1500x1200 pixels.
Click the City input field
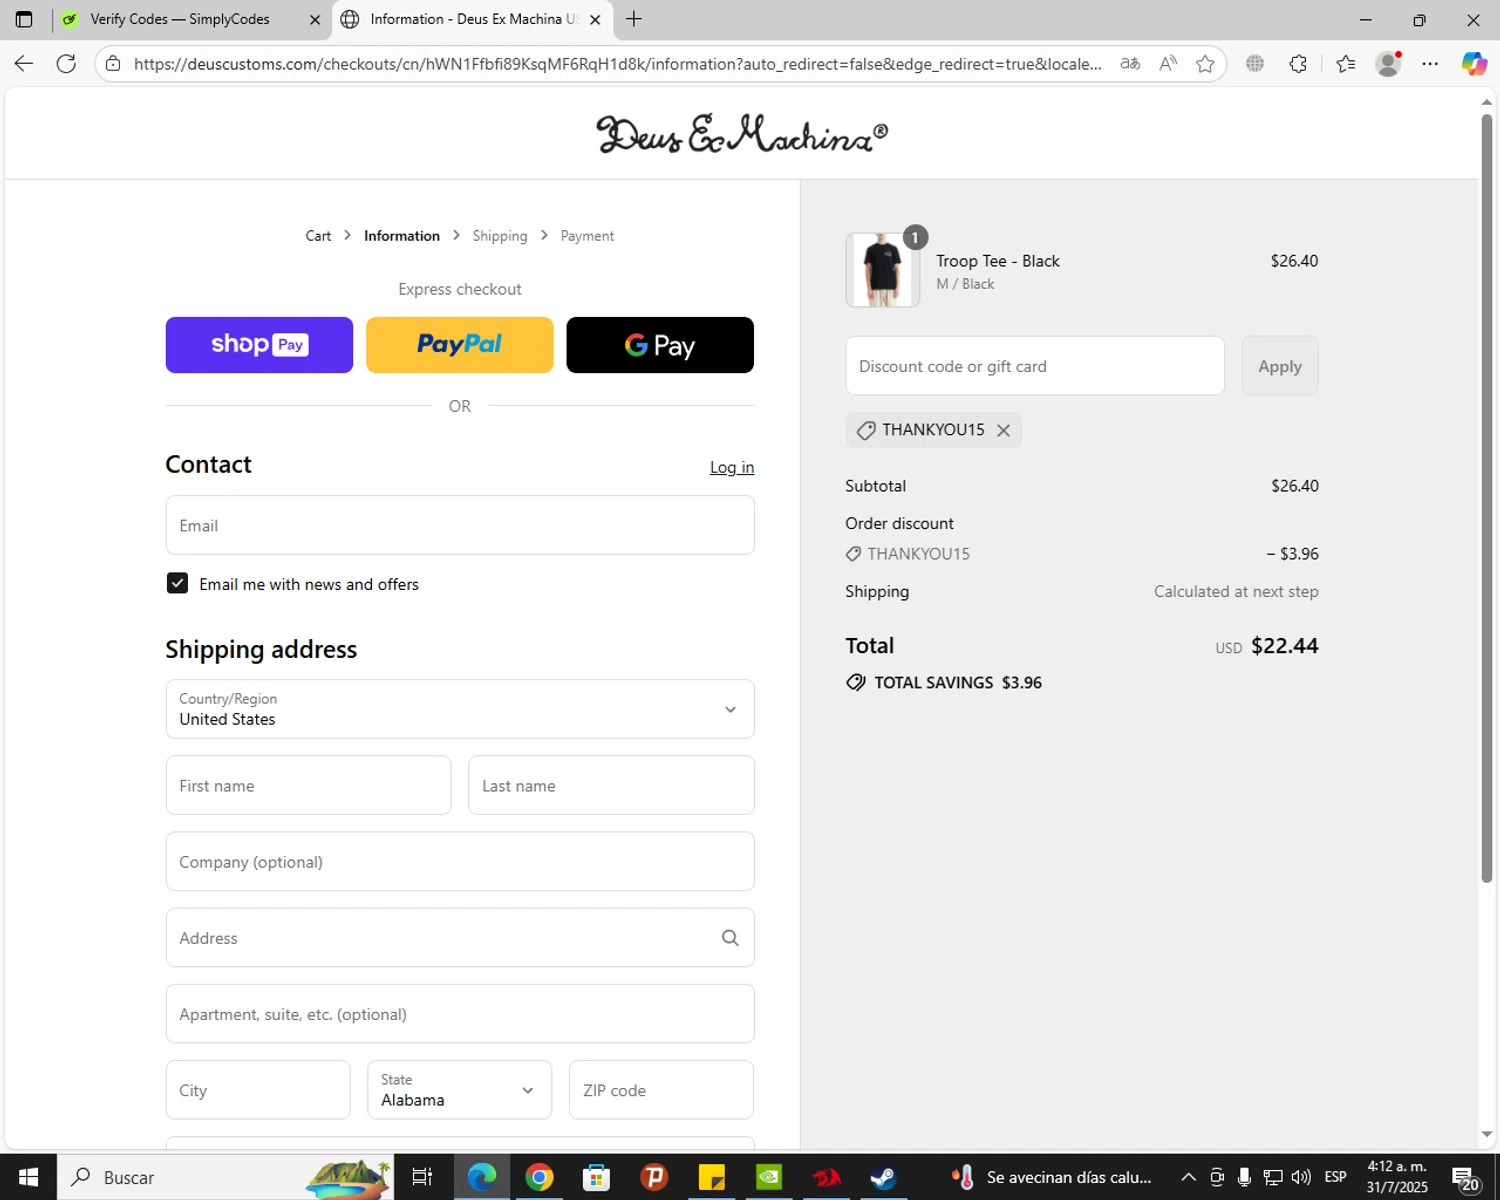258,1090
